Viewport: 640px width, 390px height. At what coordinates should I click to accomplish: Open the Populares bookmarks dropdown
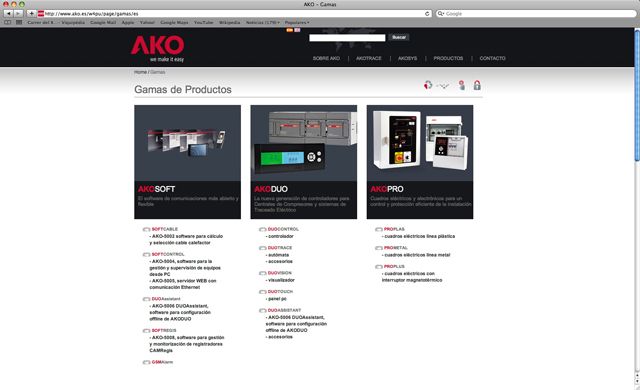(297, 22)
